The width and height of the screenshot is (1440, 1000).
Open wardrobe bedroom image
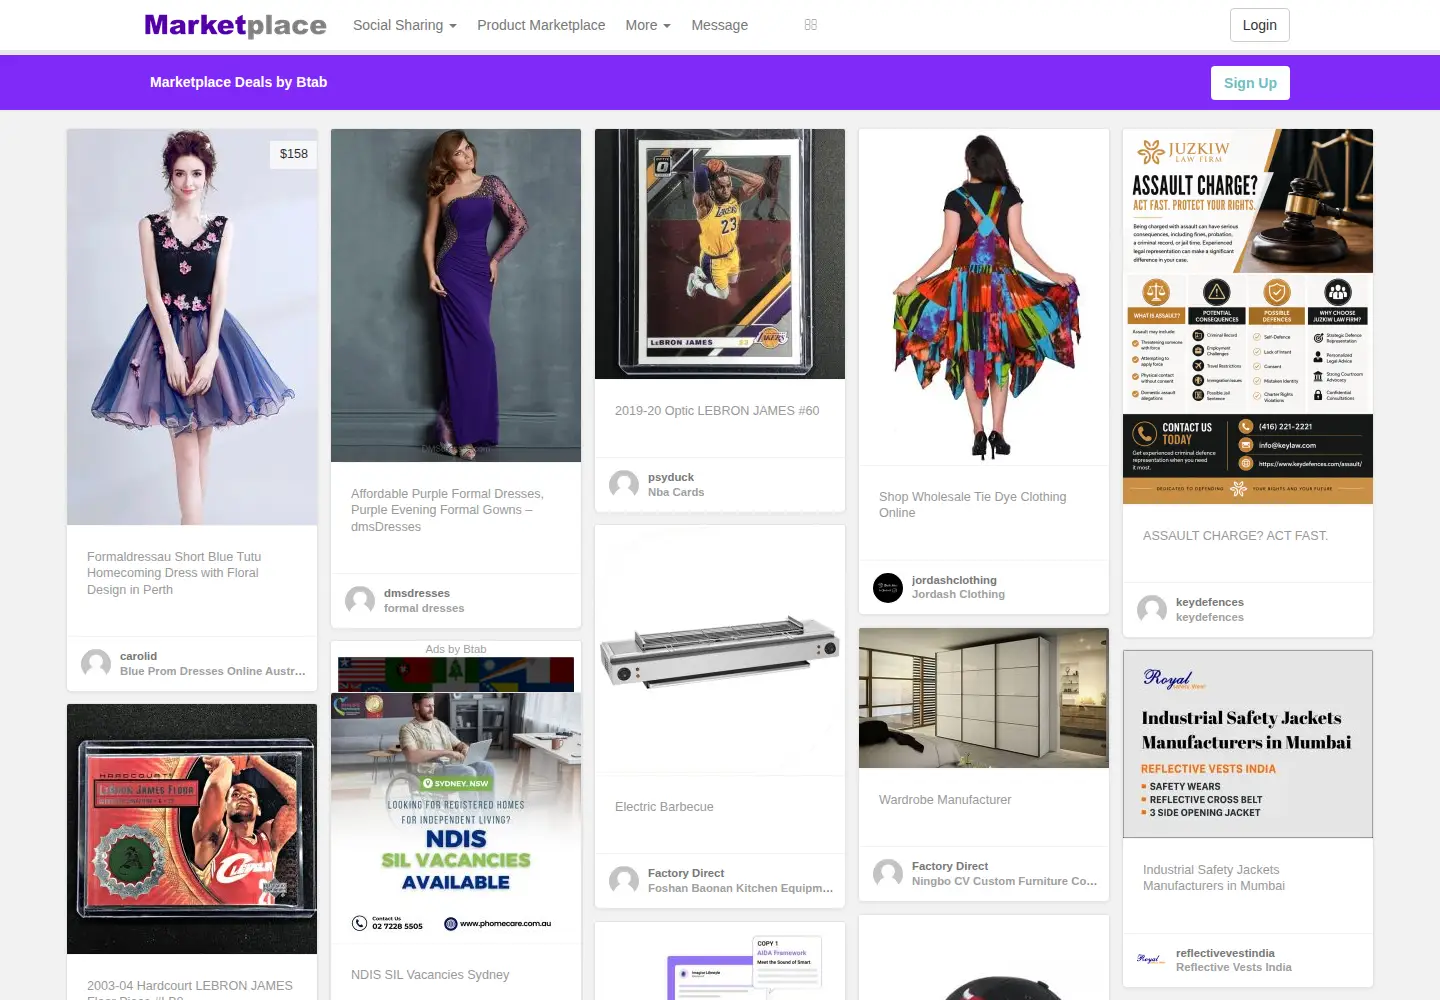tap(984, 698)
